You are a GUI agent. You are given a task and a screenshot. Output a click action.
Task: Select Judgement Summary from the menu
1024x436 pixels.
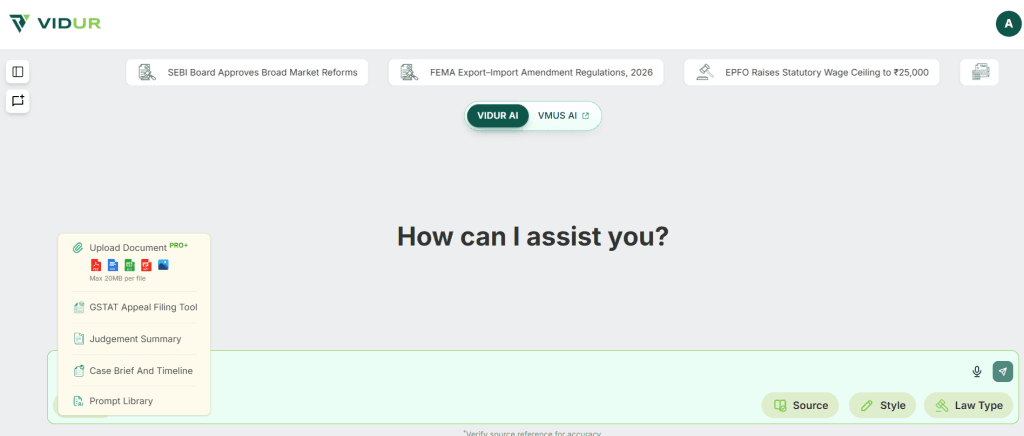[x=134, y=339]
